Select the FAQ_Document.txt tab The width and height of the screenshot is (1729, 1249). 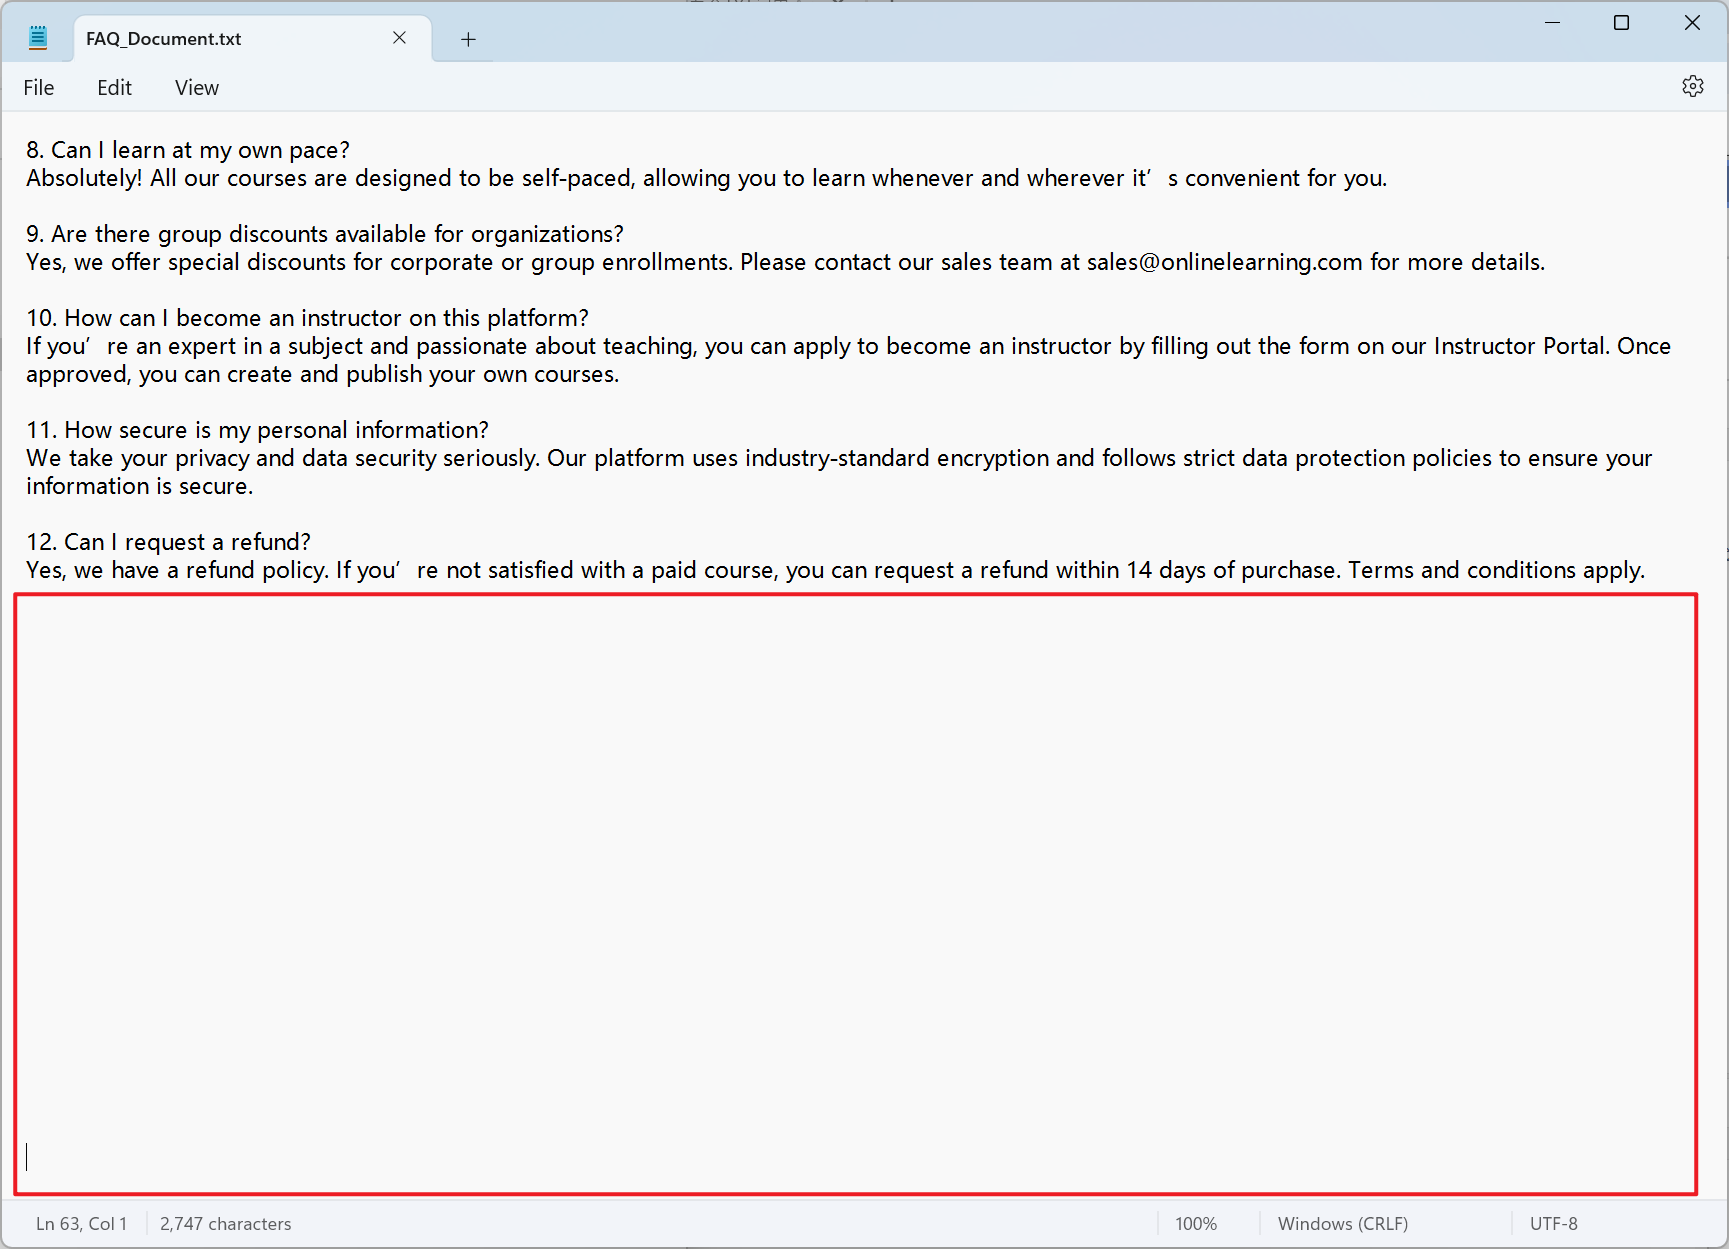tap(200, 39)
